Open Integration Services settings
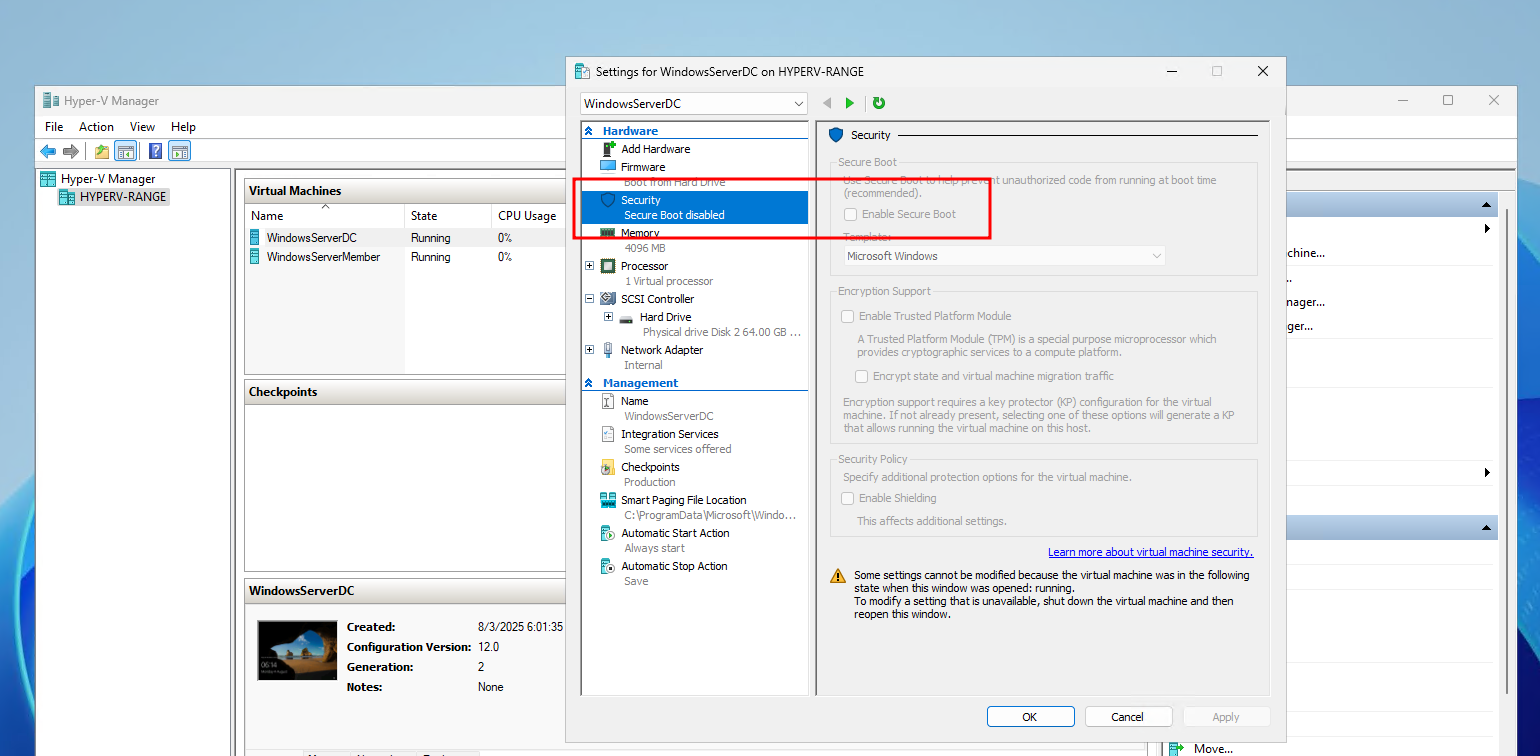The height and width of the screenshot is (756, 1540). 669,434
